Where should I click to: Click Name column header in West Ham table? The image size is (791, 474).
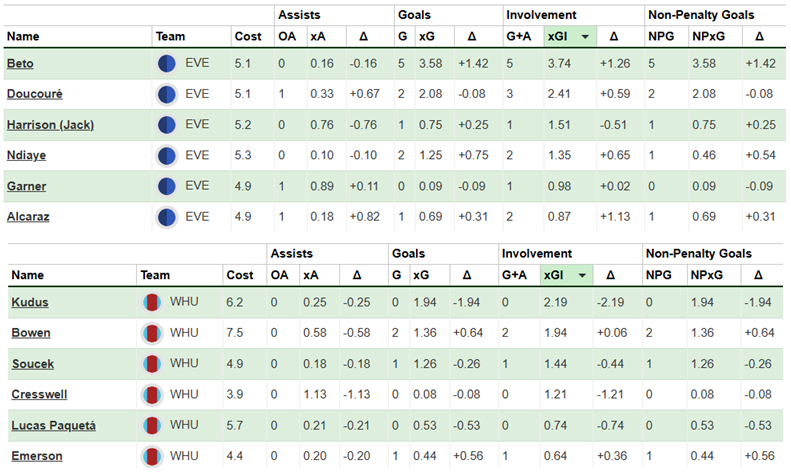click(28, 275)
